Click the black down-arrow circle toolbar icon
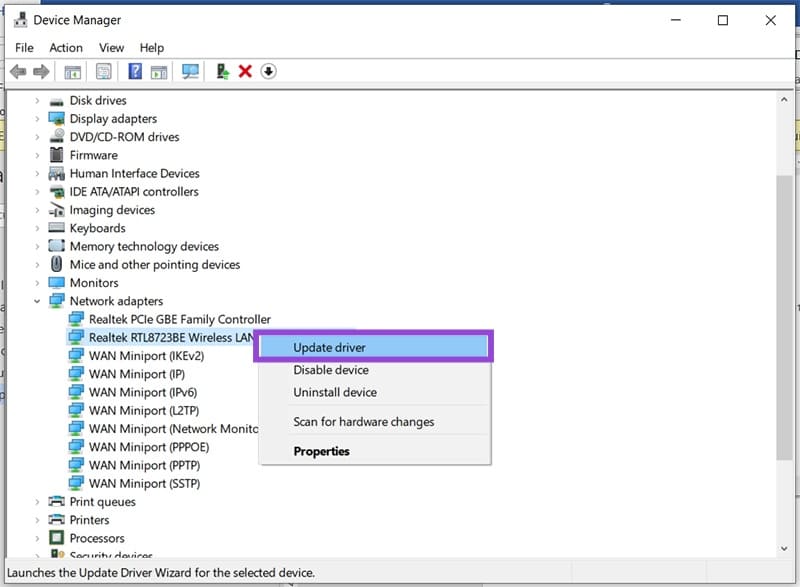This screenshot has width=800, height=587. tap(268, 72)
